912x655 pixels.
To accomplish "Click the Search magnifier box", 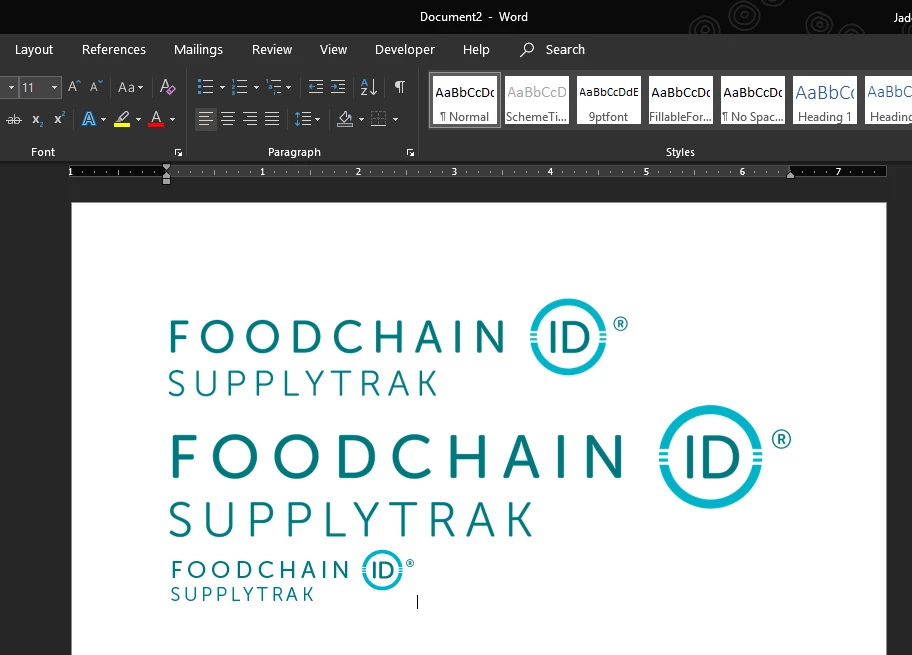I will pyautogui.click(x=553, y=49).
